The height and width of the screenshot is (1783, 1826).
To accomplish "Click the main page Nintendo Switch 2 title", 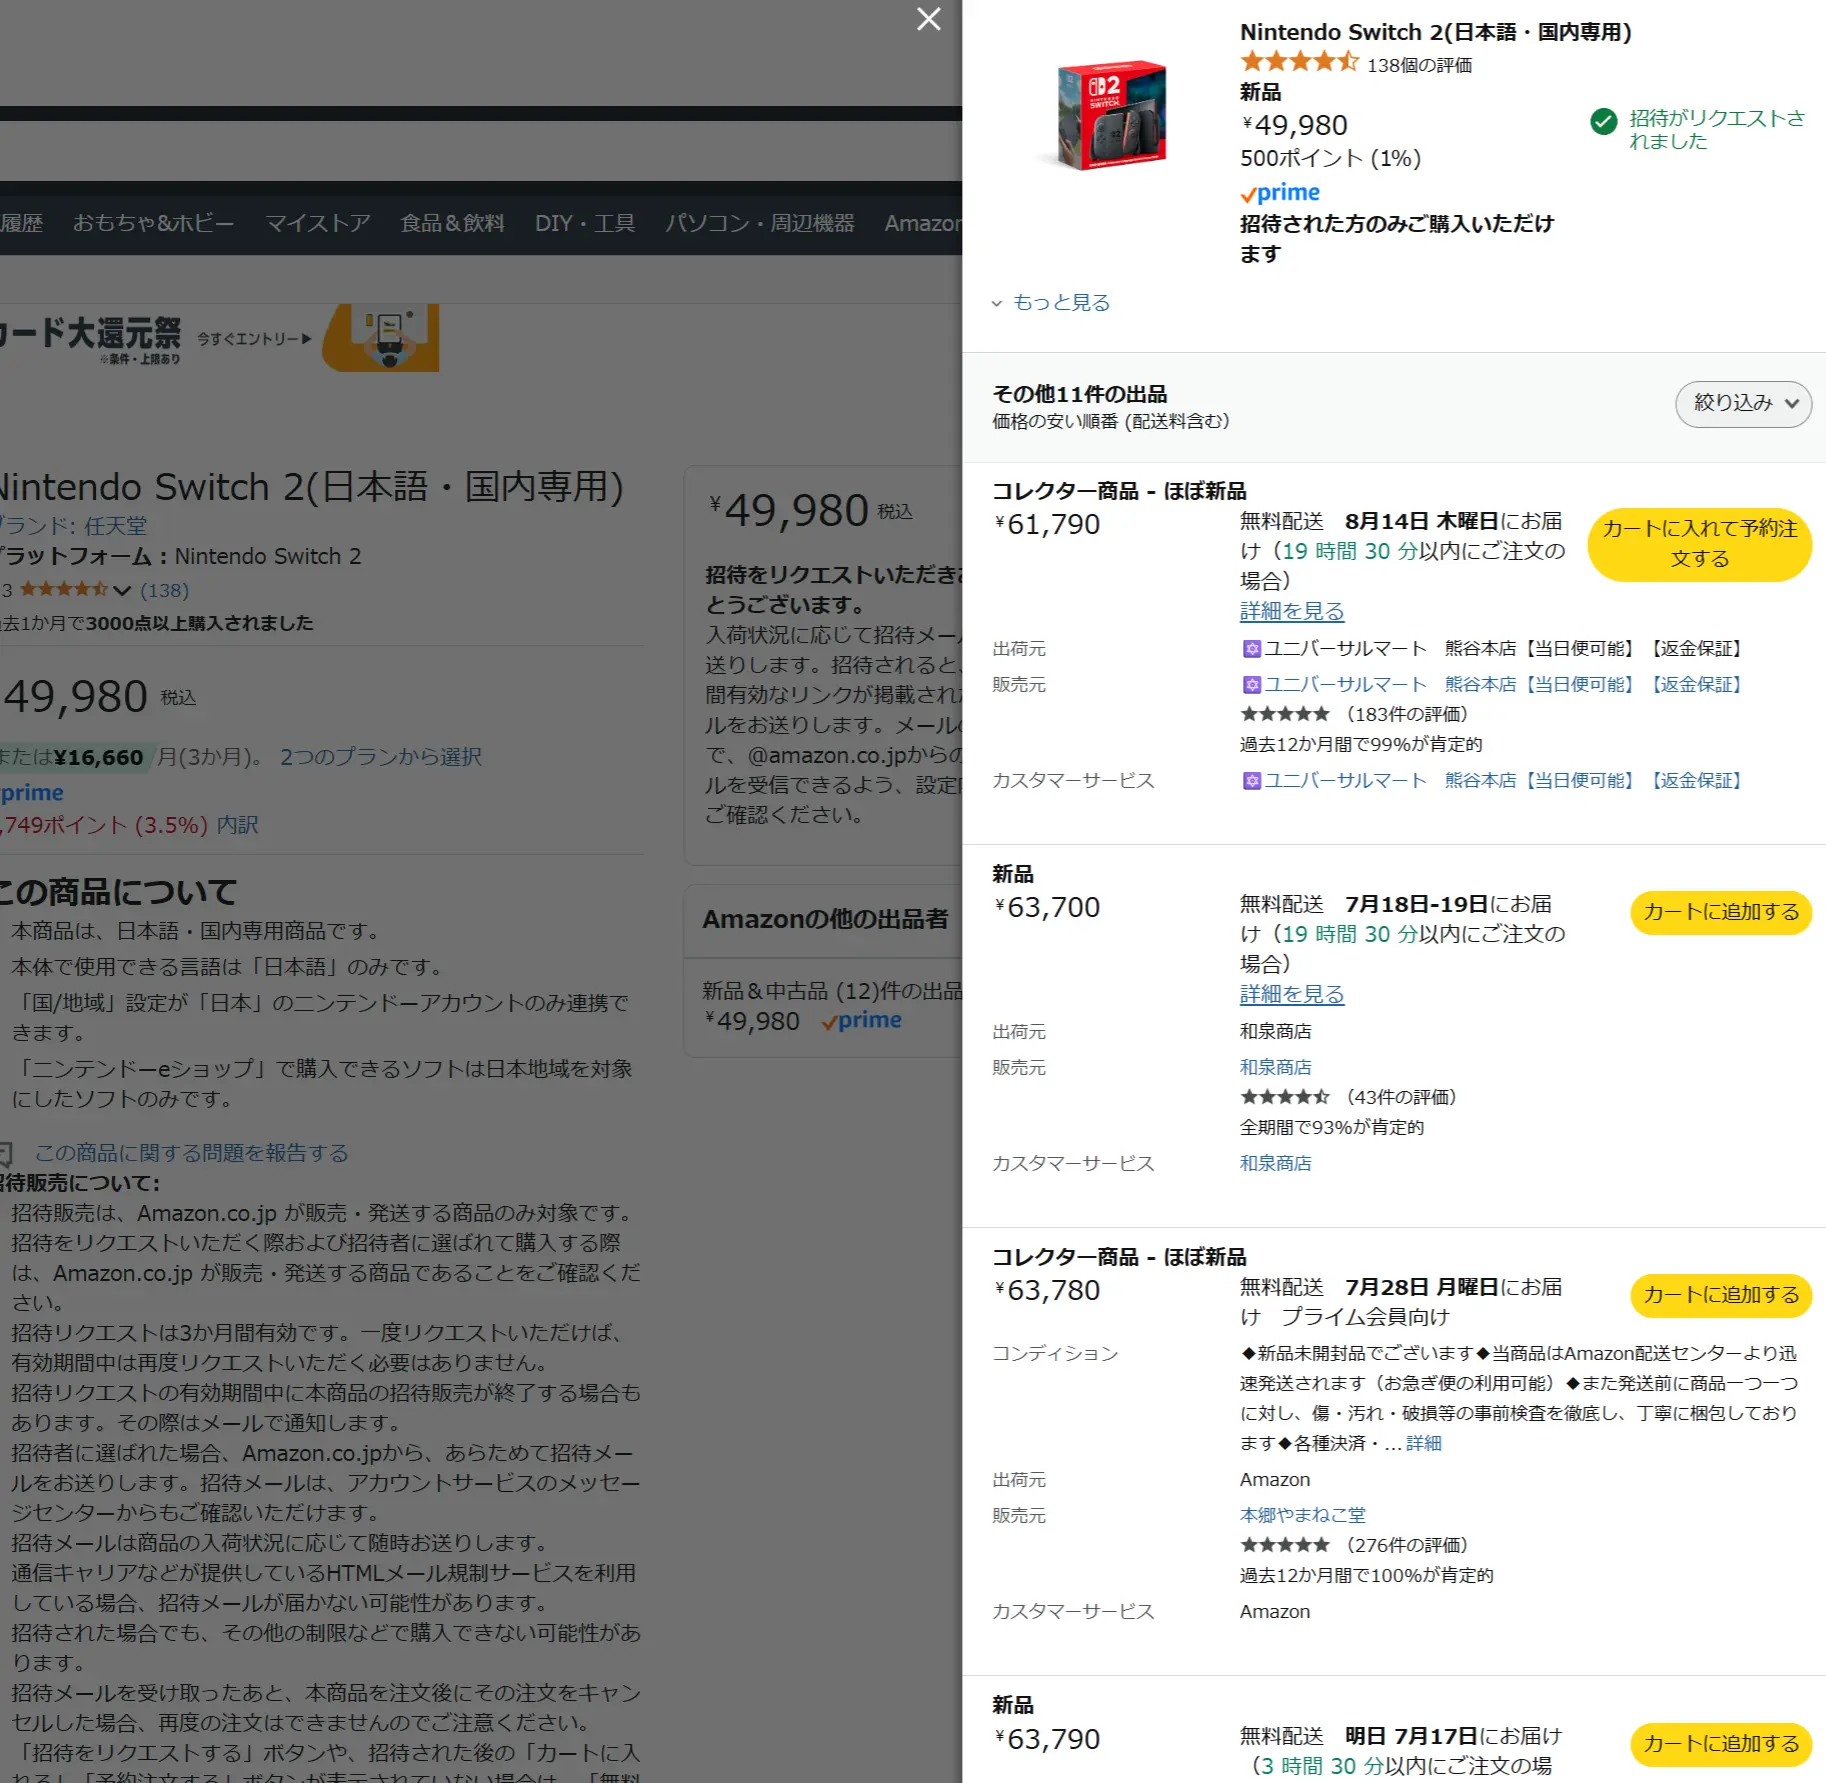I will [x=310, y=487].
